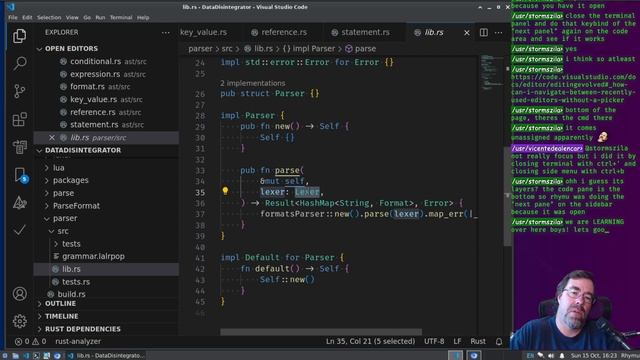
Task: Open editor more actions ellipsis
Action: 498,32
